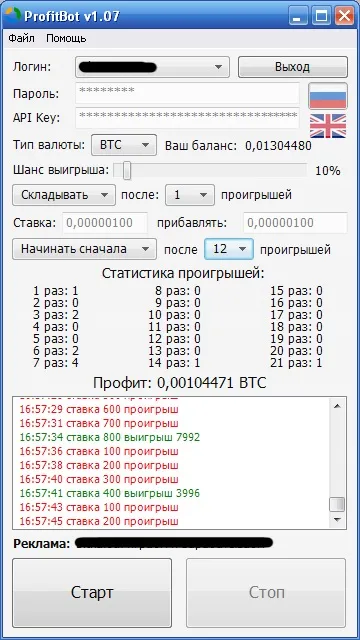
Task: Switch interface to English UK flag
Action: click(x=328, y=126)
